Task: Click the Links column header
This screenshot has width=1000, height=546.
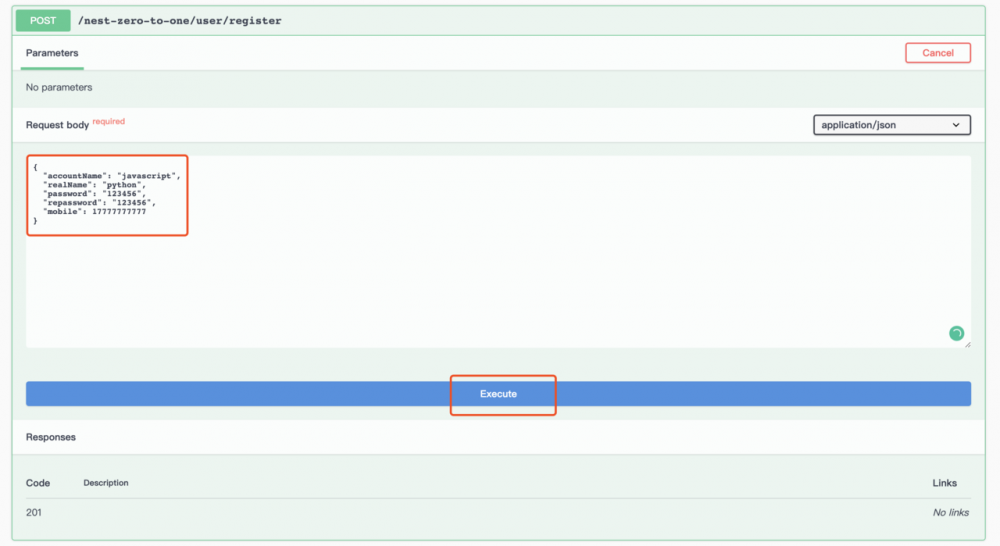Action: [x=945, y=483]
